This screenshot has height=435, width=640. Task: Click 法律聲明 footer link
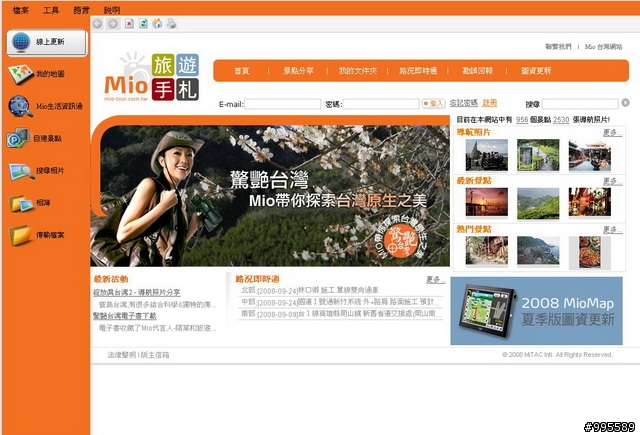coord(121,355)
